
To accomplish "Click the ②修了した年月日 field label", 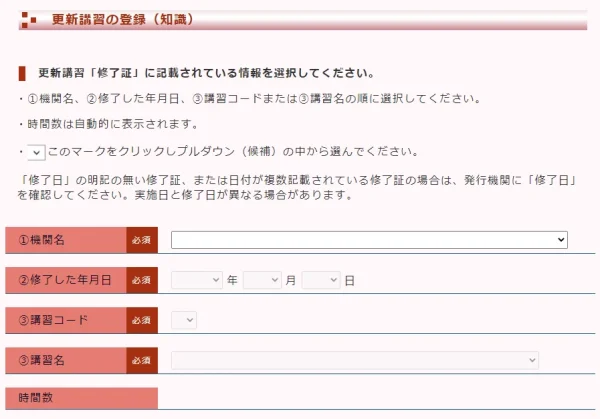I will coord(66,281).
